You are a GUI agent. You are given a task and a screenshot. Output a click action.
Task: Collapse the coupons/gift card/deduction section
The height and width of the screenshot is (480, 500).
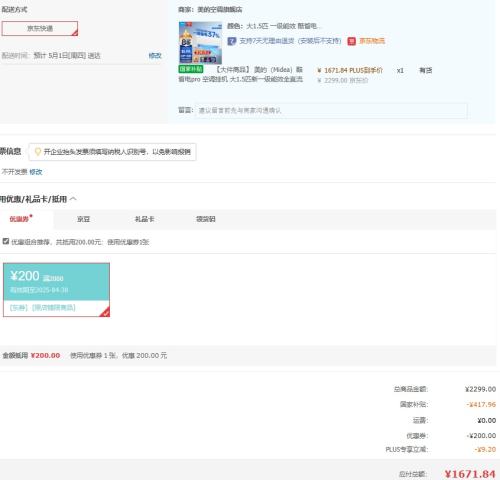tap(73, 199)
